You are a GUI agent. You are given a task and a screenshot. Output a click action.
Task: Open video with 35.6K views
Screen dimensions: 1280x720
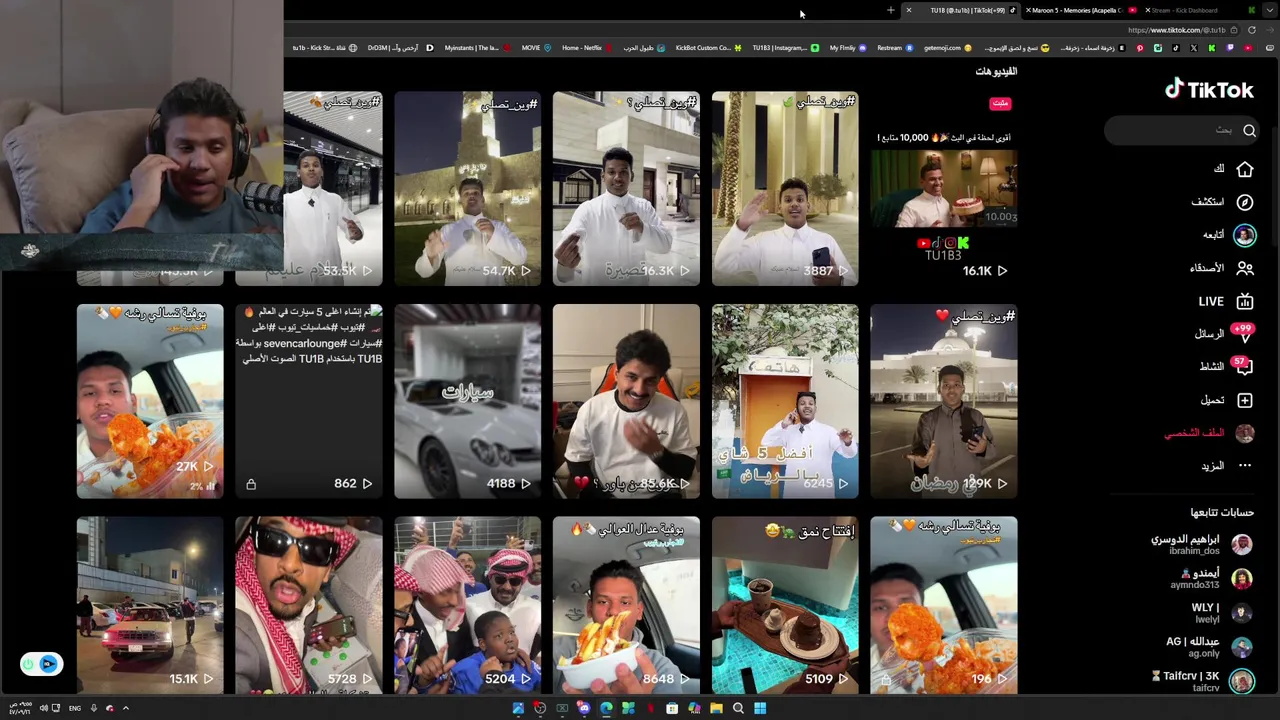point(626,401)
